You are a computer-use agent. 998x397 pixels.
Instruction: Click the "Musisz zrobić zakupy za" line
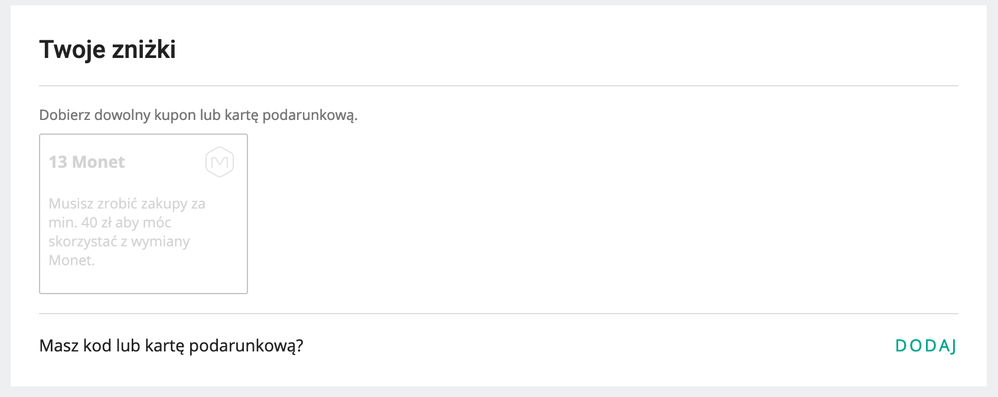click(127, 205)
